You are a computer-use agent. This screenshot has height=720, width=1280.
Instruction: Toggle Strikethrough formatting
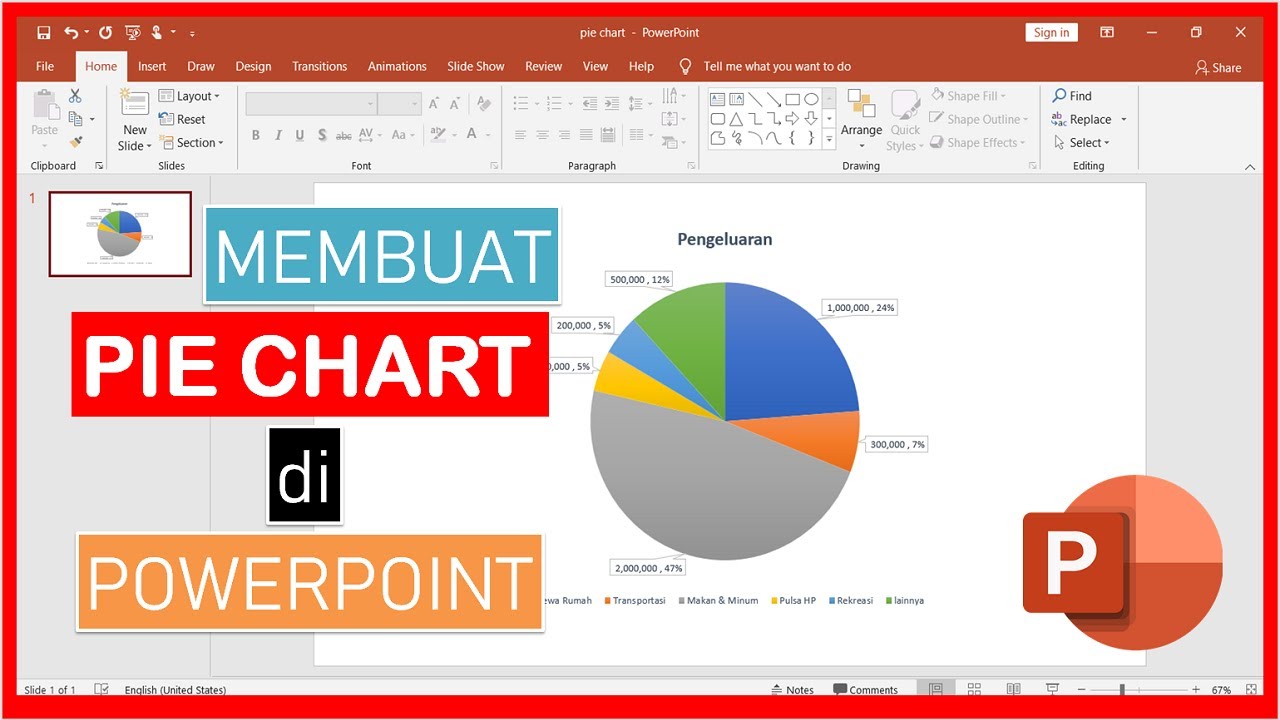pyautogui.click(x=344, y=135)
